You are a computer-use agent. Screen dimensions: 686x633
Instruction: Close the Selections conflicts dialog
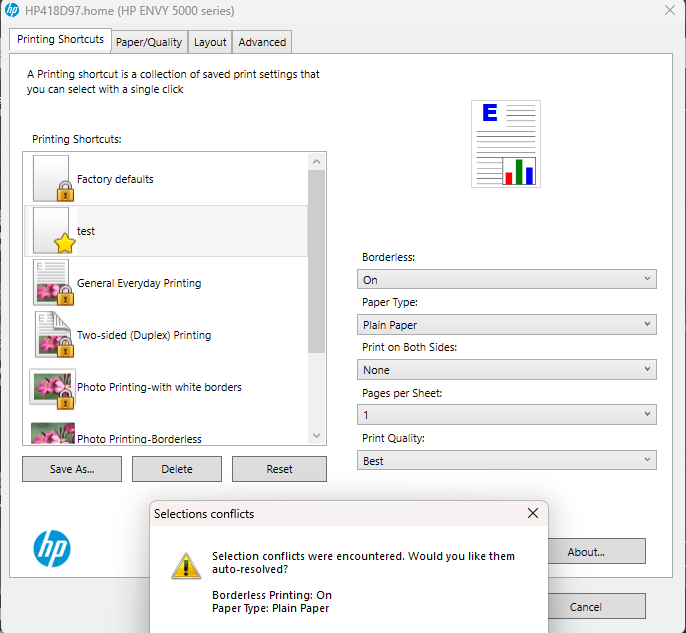[x=532, y=513]
